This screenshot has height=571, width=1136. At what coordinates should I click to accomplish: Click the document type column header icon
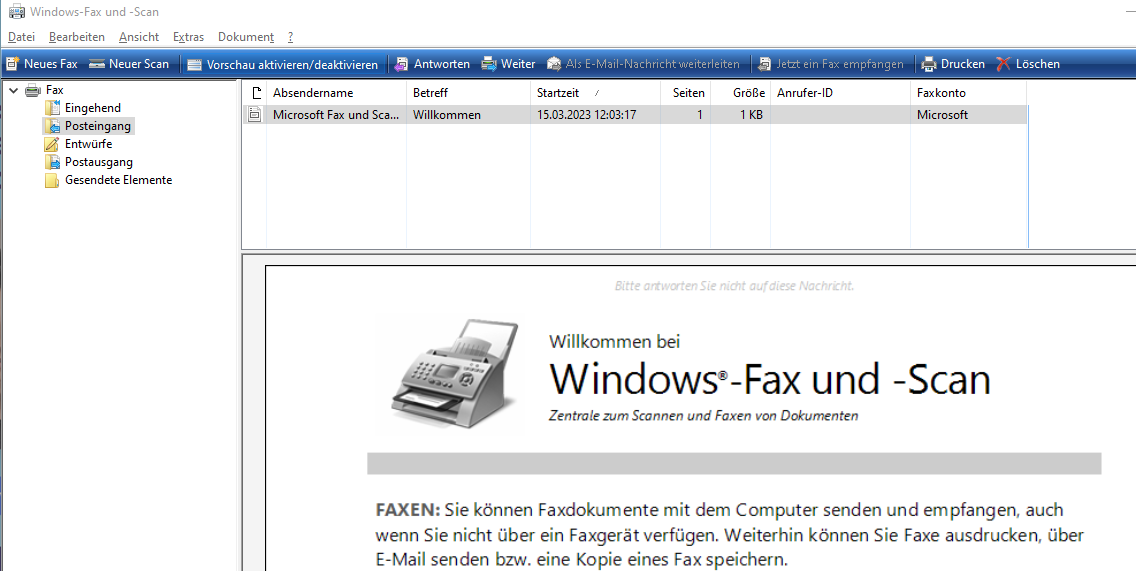tap(255, 93)
